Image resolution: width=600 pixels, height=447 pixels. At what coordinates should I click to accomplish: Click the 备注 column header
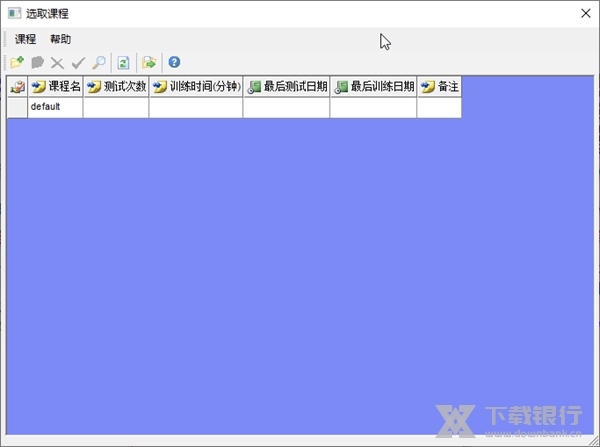click(439, 87)
